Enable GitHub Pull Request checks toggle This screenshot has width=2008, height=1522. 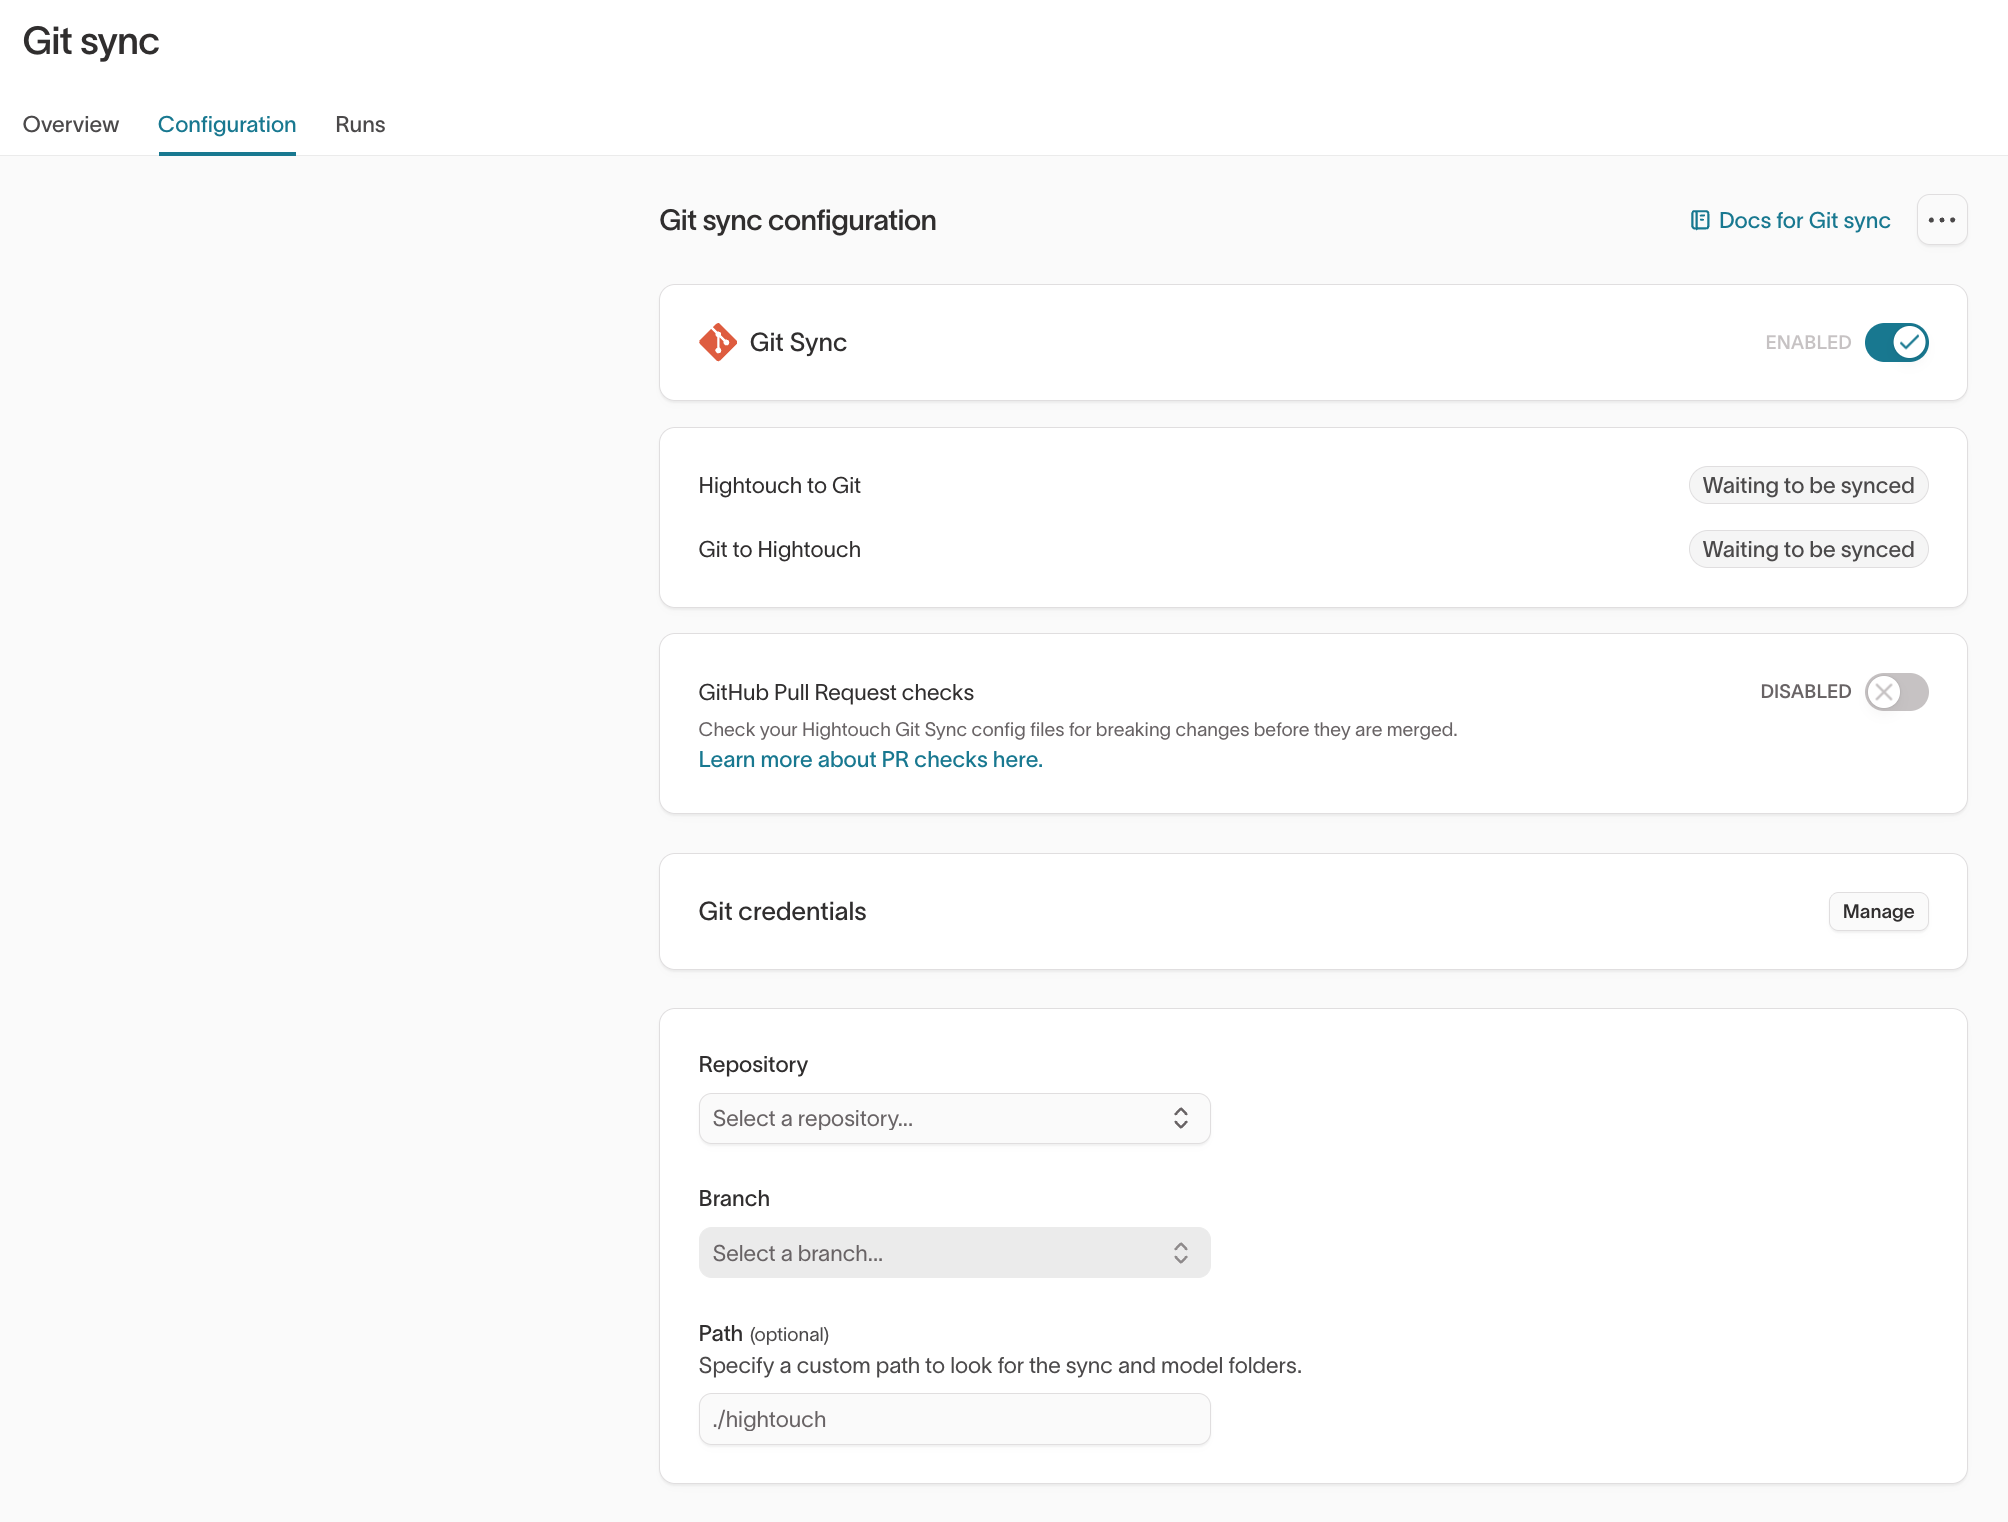[x=1896, y=692]
